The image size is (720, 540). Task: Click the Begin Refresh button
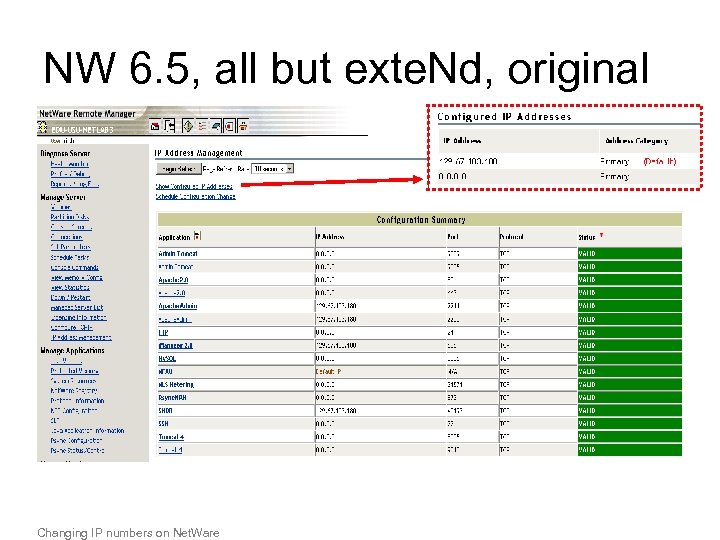click(178, 169)
